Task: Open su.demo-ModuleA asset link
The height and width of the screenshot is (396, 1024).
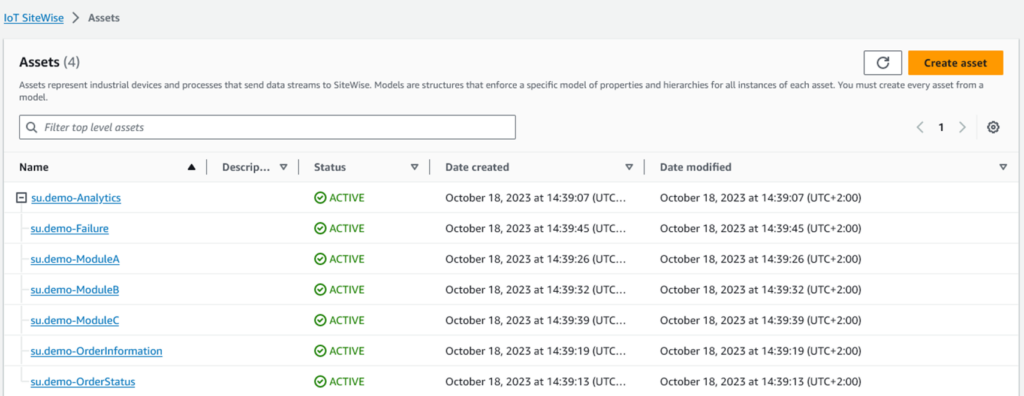Action: (75, 259)
